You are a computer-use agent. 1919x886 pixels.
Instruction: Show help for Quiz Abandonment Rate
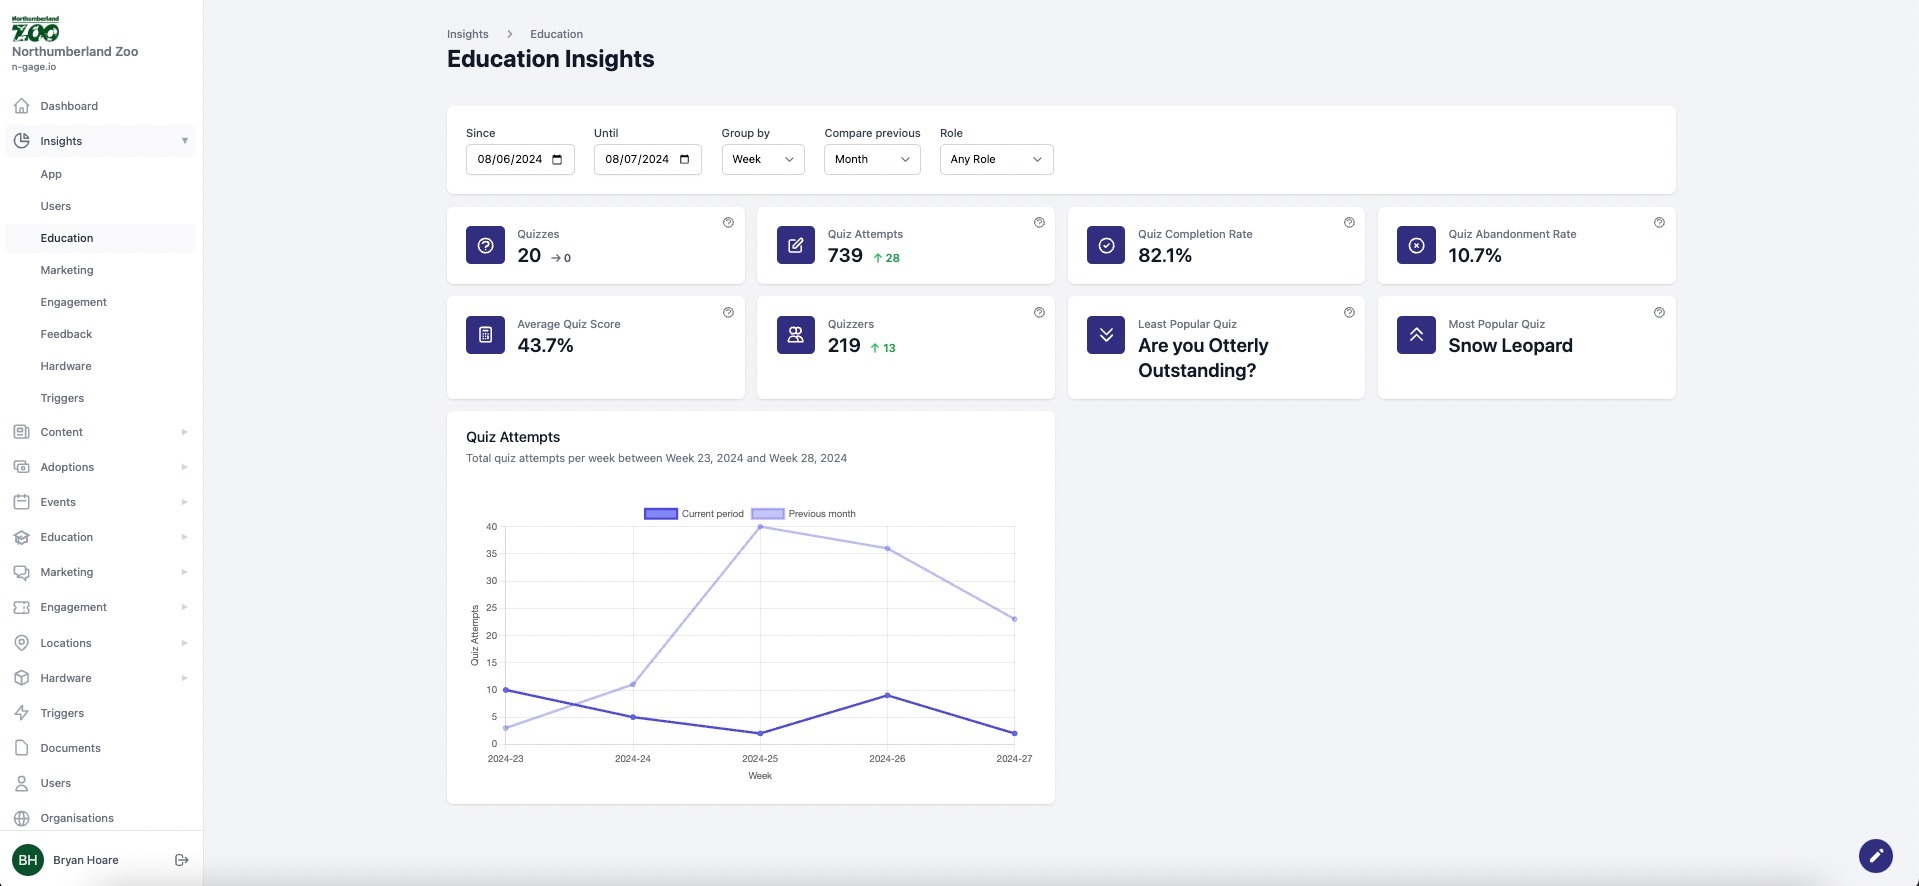1659,223
